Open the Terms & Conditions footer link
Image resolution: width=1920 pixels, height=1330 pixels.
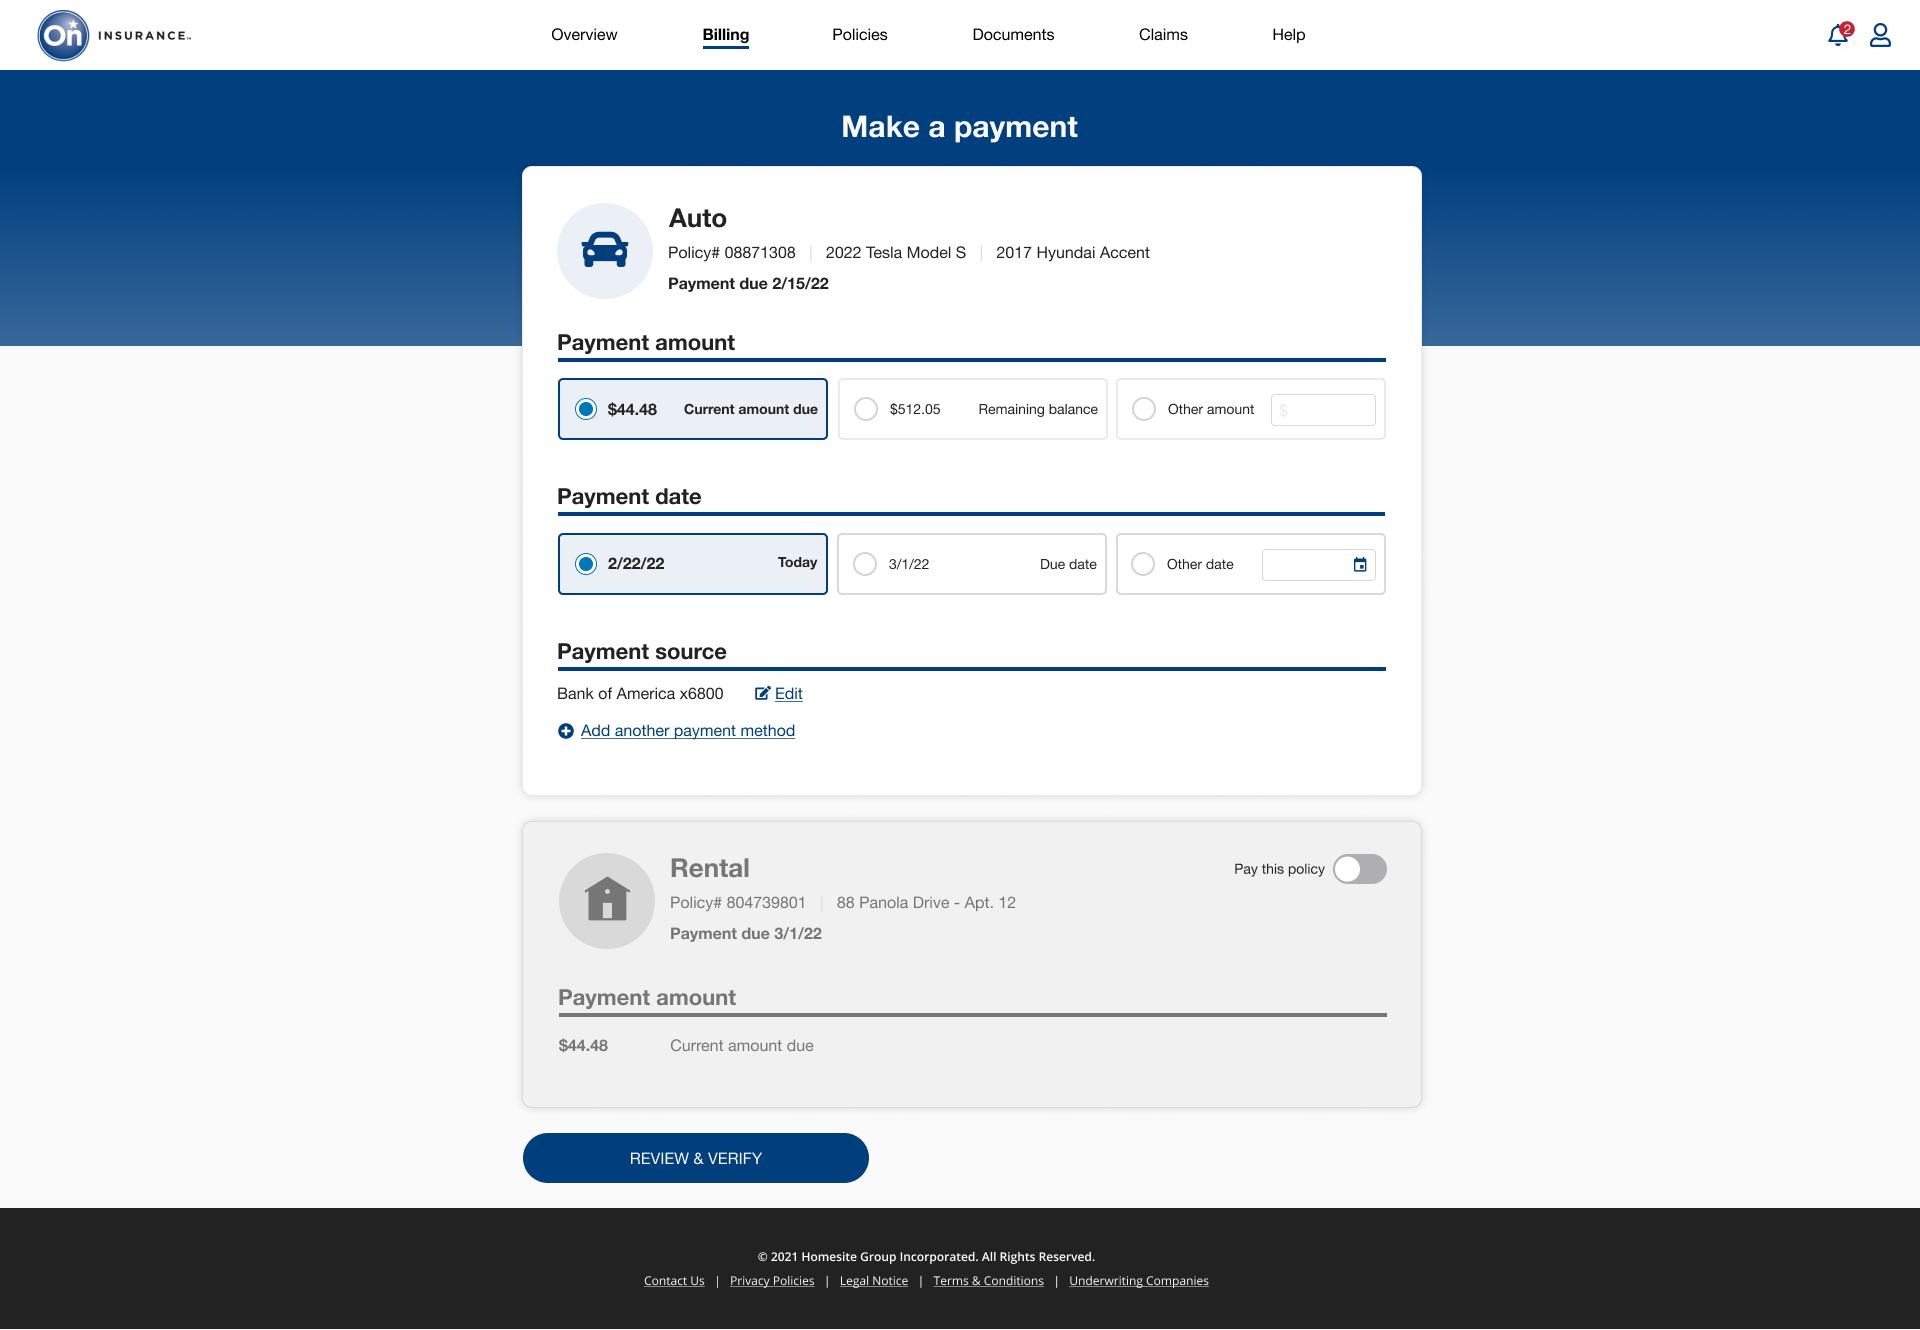[x=988, y=1281]
